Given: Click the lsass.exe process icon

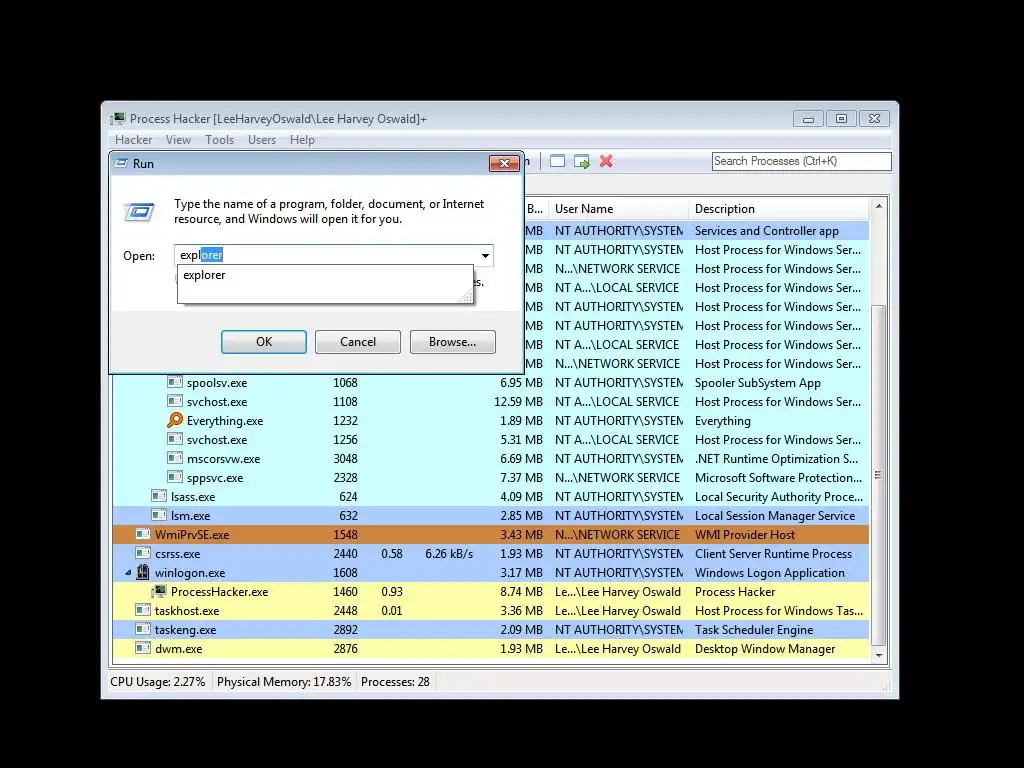Looking at the screenshot, I should click(x=159, y=496).
